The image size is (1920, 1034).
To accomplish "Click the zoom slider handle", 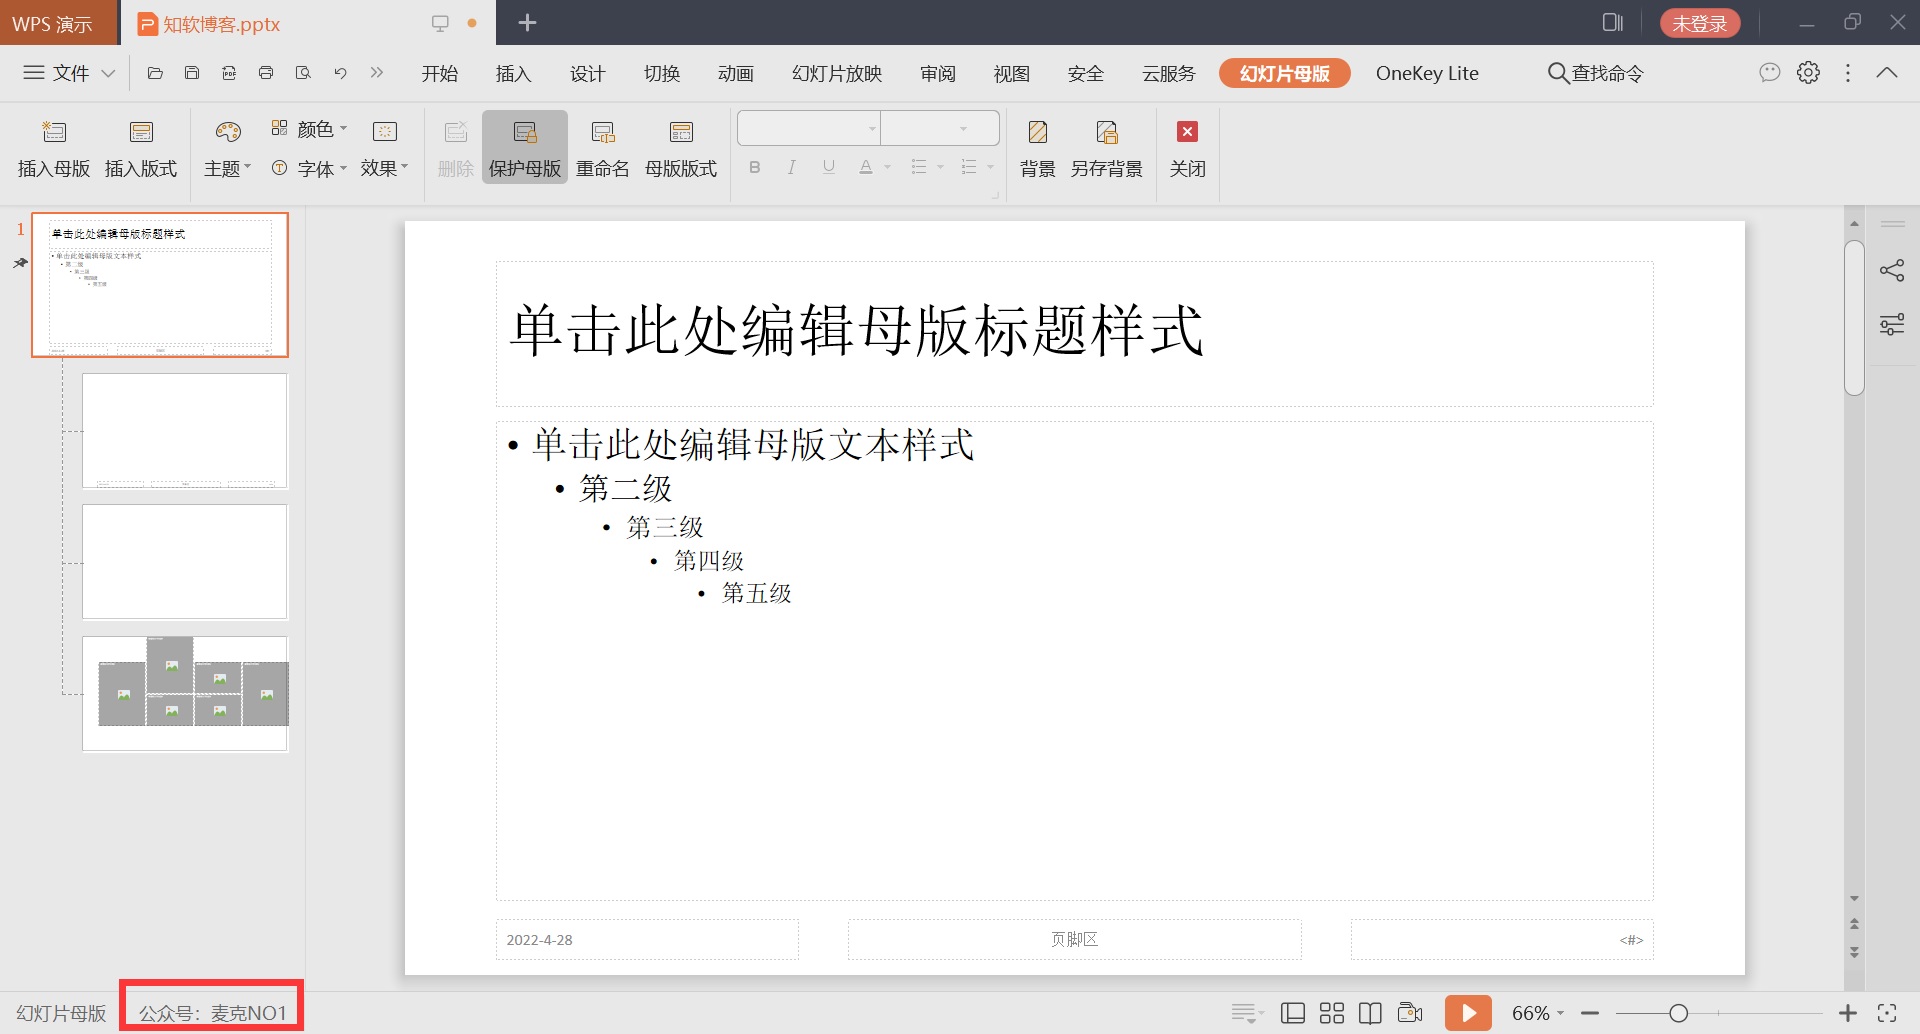I will (1679, 1014).
